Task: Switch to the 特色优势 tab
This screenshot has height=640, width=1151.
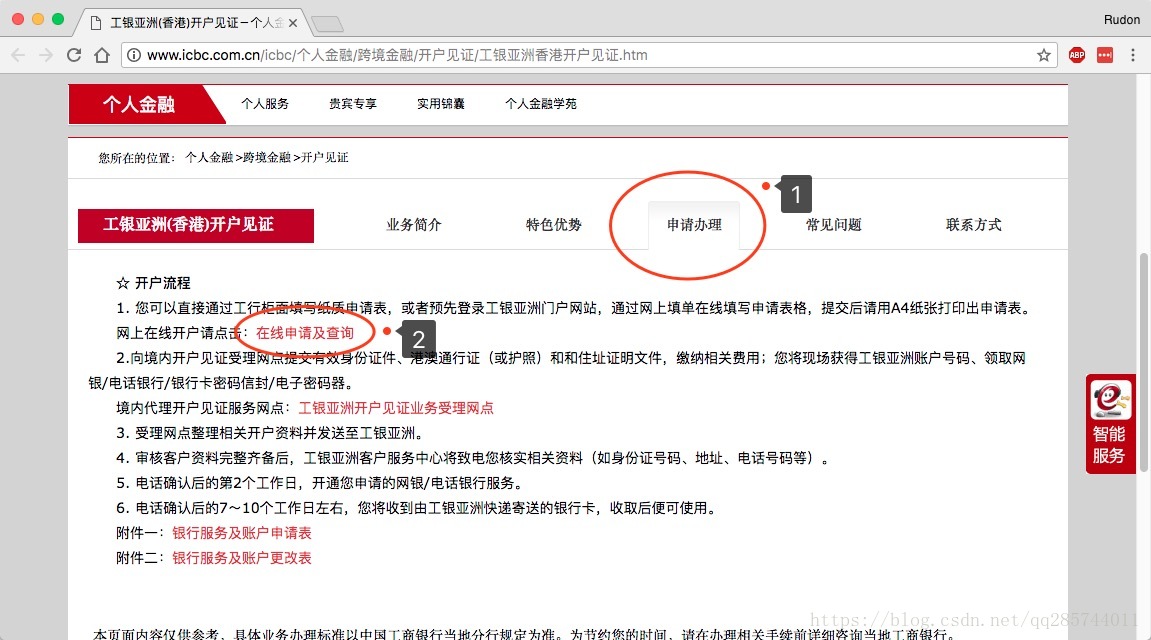Action: (553, 225)
